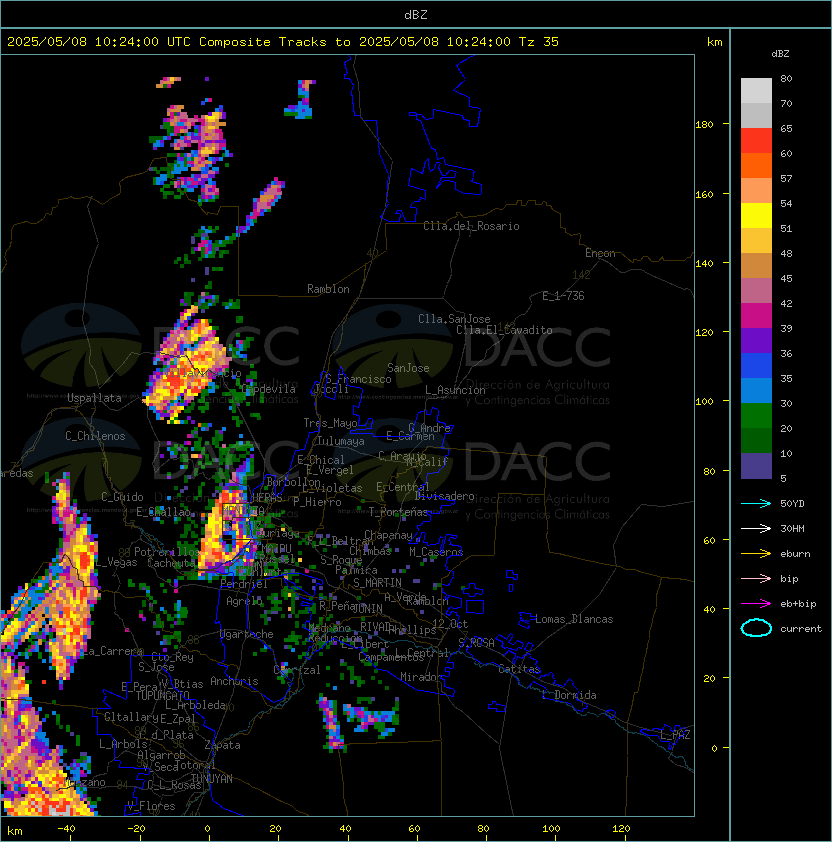The width and height of the screenshot is (832, 842).
Task: Click the Tulumaya map label
Action: coord(341,441)
